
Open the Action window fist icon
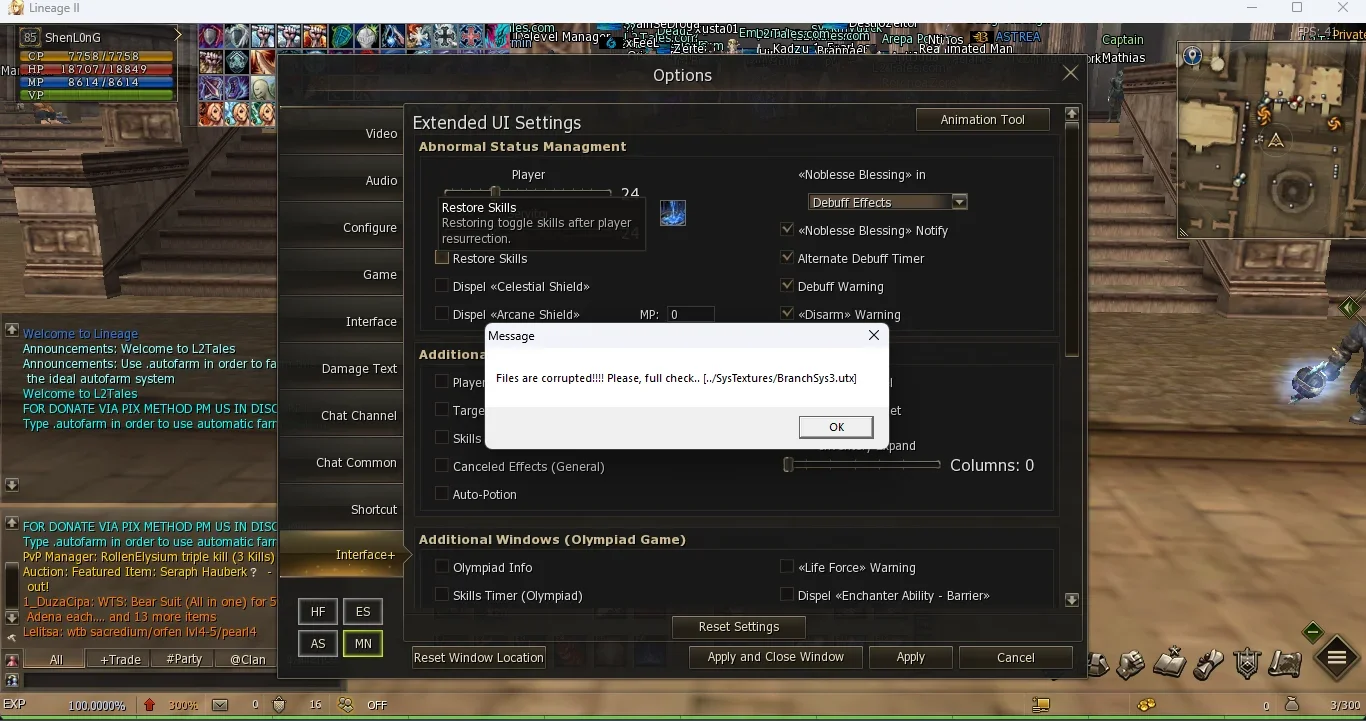[1130, 664]
